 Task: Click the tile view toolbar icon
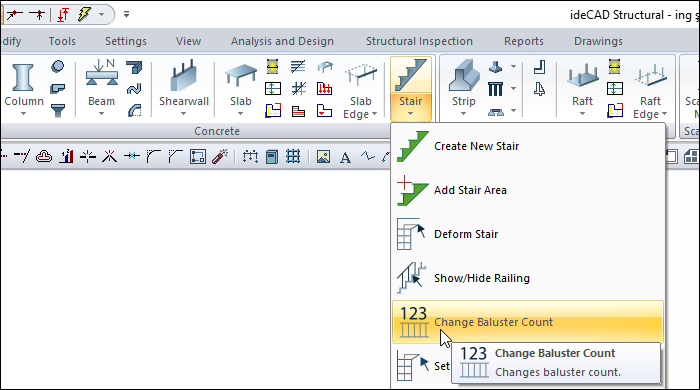(692, 157)
